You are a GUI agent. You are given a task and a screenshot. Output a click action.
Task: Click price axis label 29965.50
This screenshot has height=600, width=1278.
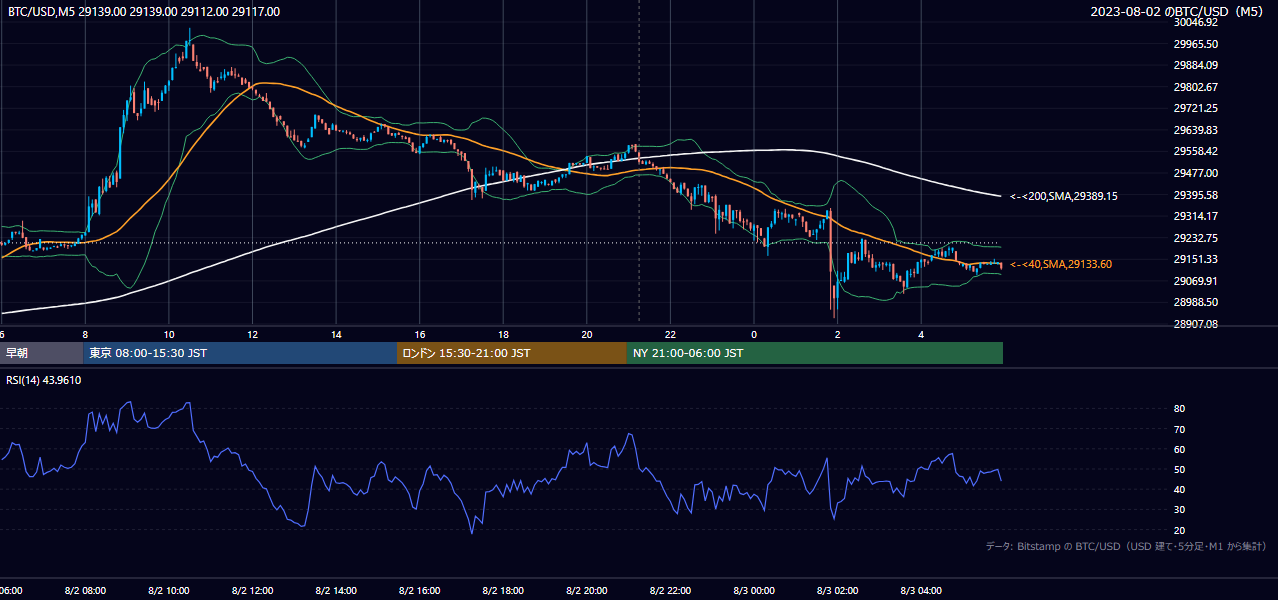(x=1196, y=44)
